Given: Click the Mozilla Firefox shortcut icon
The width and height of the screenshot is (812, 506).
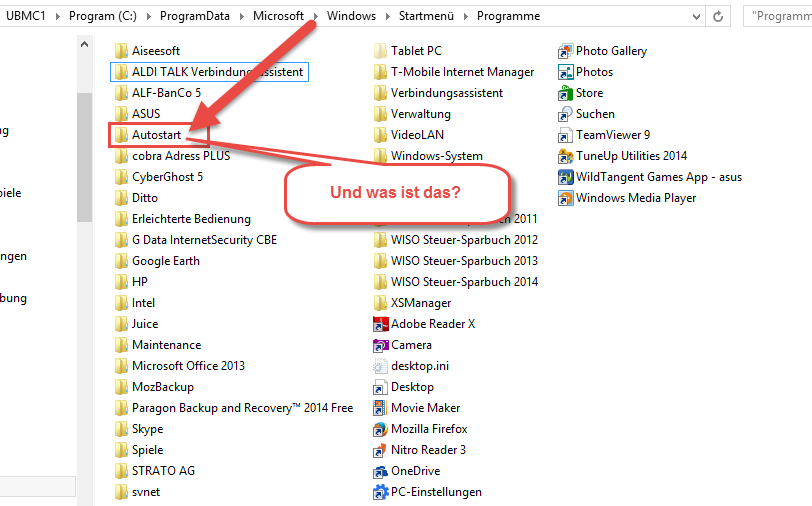Looking at the screenshot, I should point(381,429).
